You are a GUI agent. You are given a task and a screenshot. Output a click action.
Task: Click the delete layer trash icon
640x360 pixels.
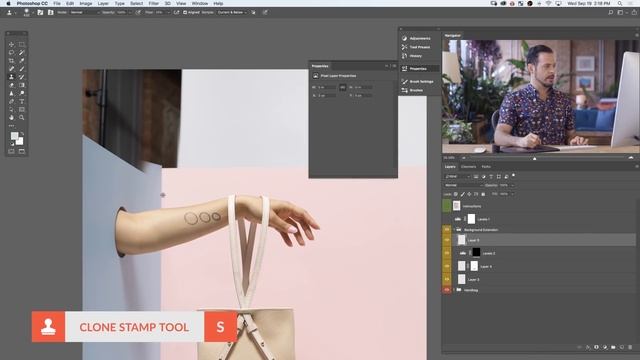(x=630, y=347)
